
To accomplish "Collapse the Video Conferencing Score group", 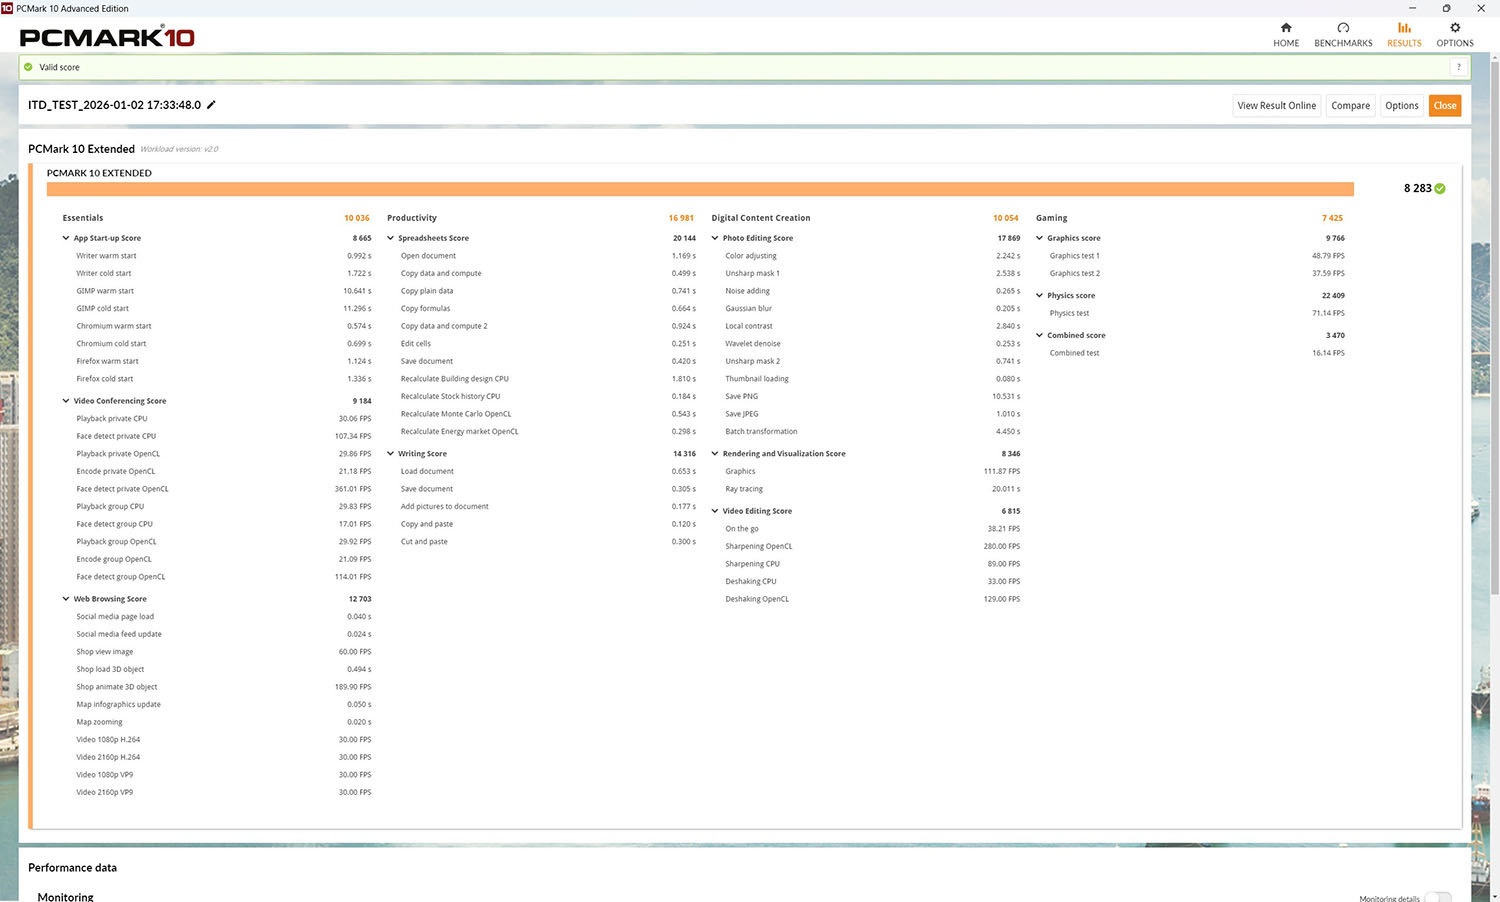I will (x=66, y=401).
